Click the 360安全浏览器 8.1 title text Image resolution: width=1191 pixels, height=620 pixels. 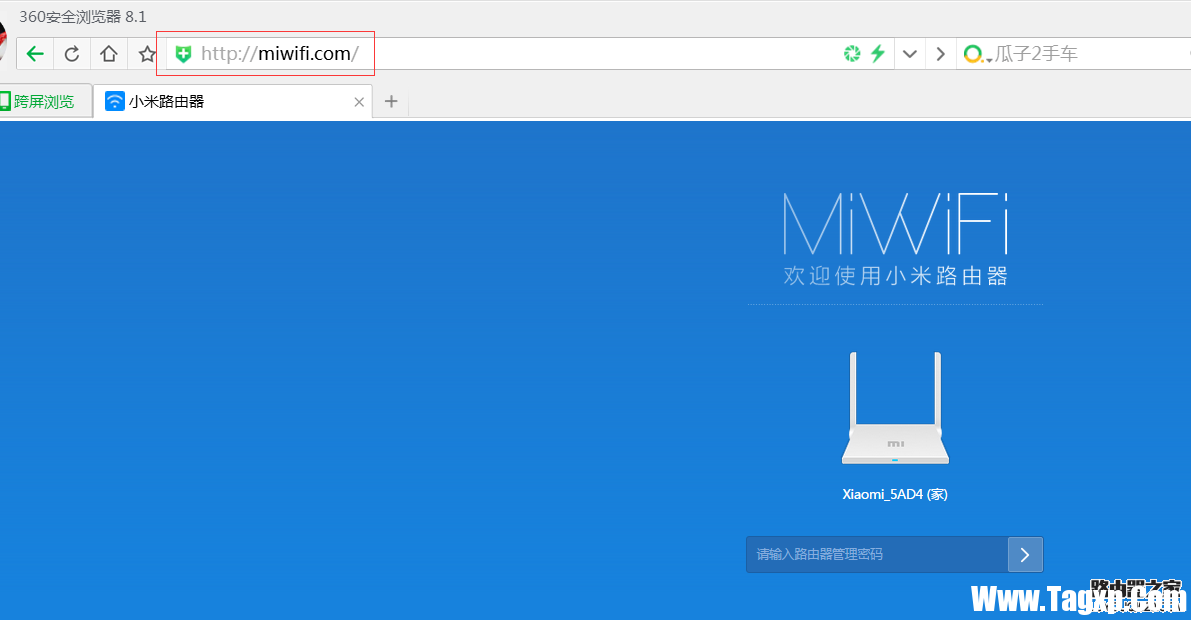(83, 16)
